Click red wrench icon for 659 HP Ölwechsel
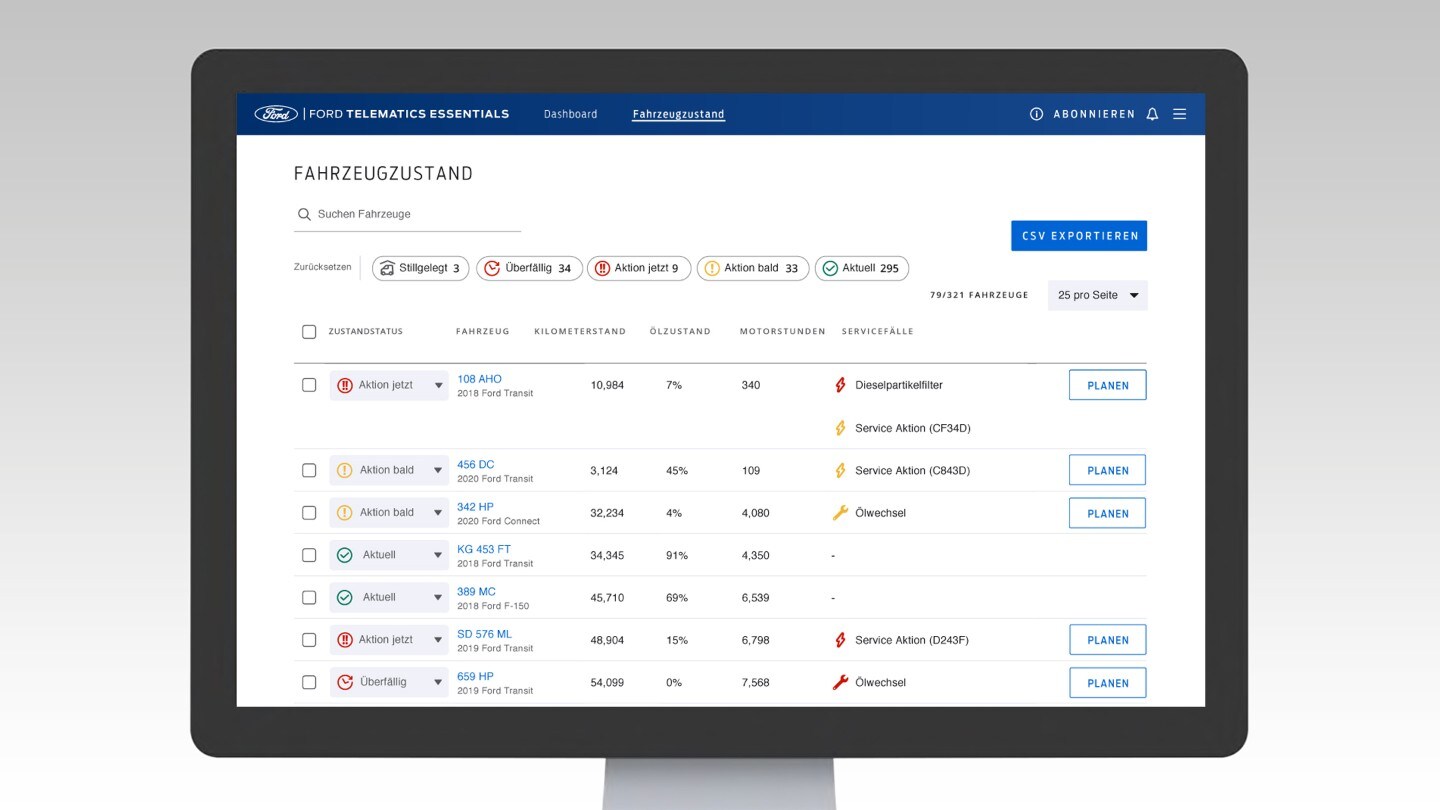 coord(840,683)
